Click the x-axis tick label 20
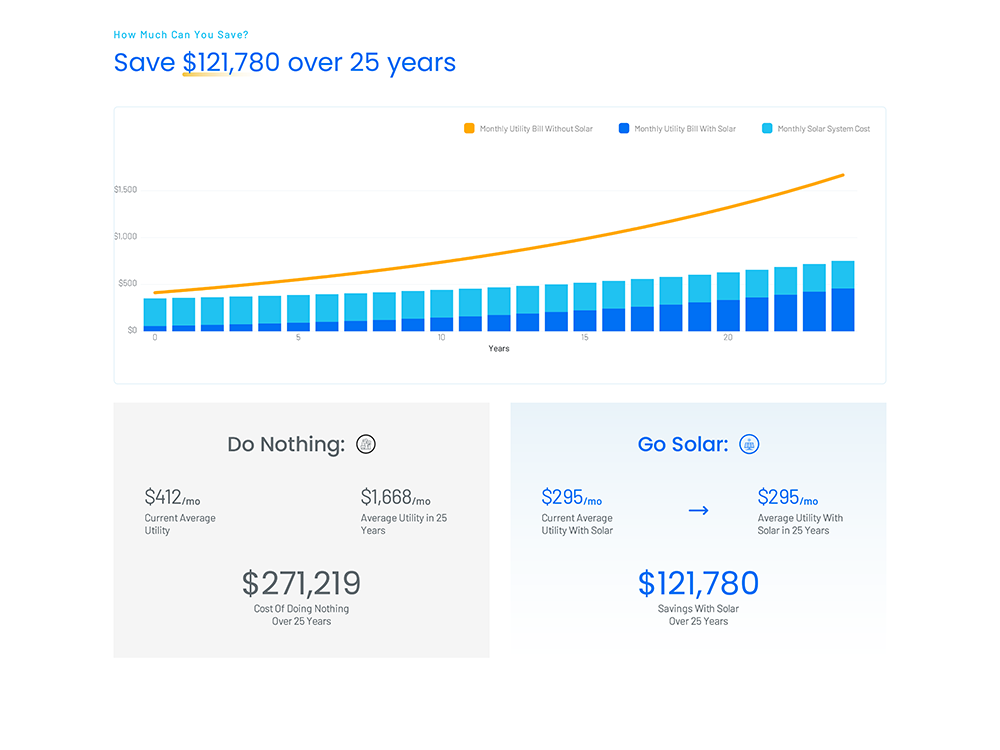 point(728,337)
